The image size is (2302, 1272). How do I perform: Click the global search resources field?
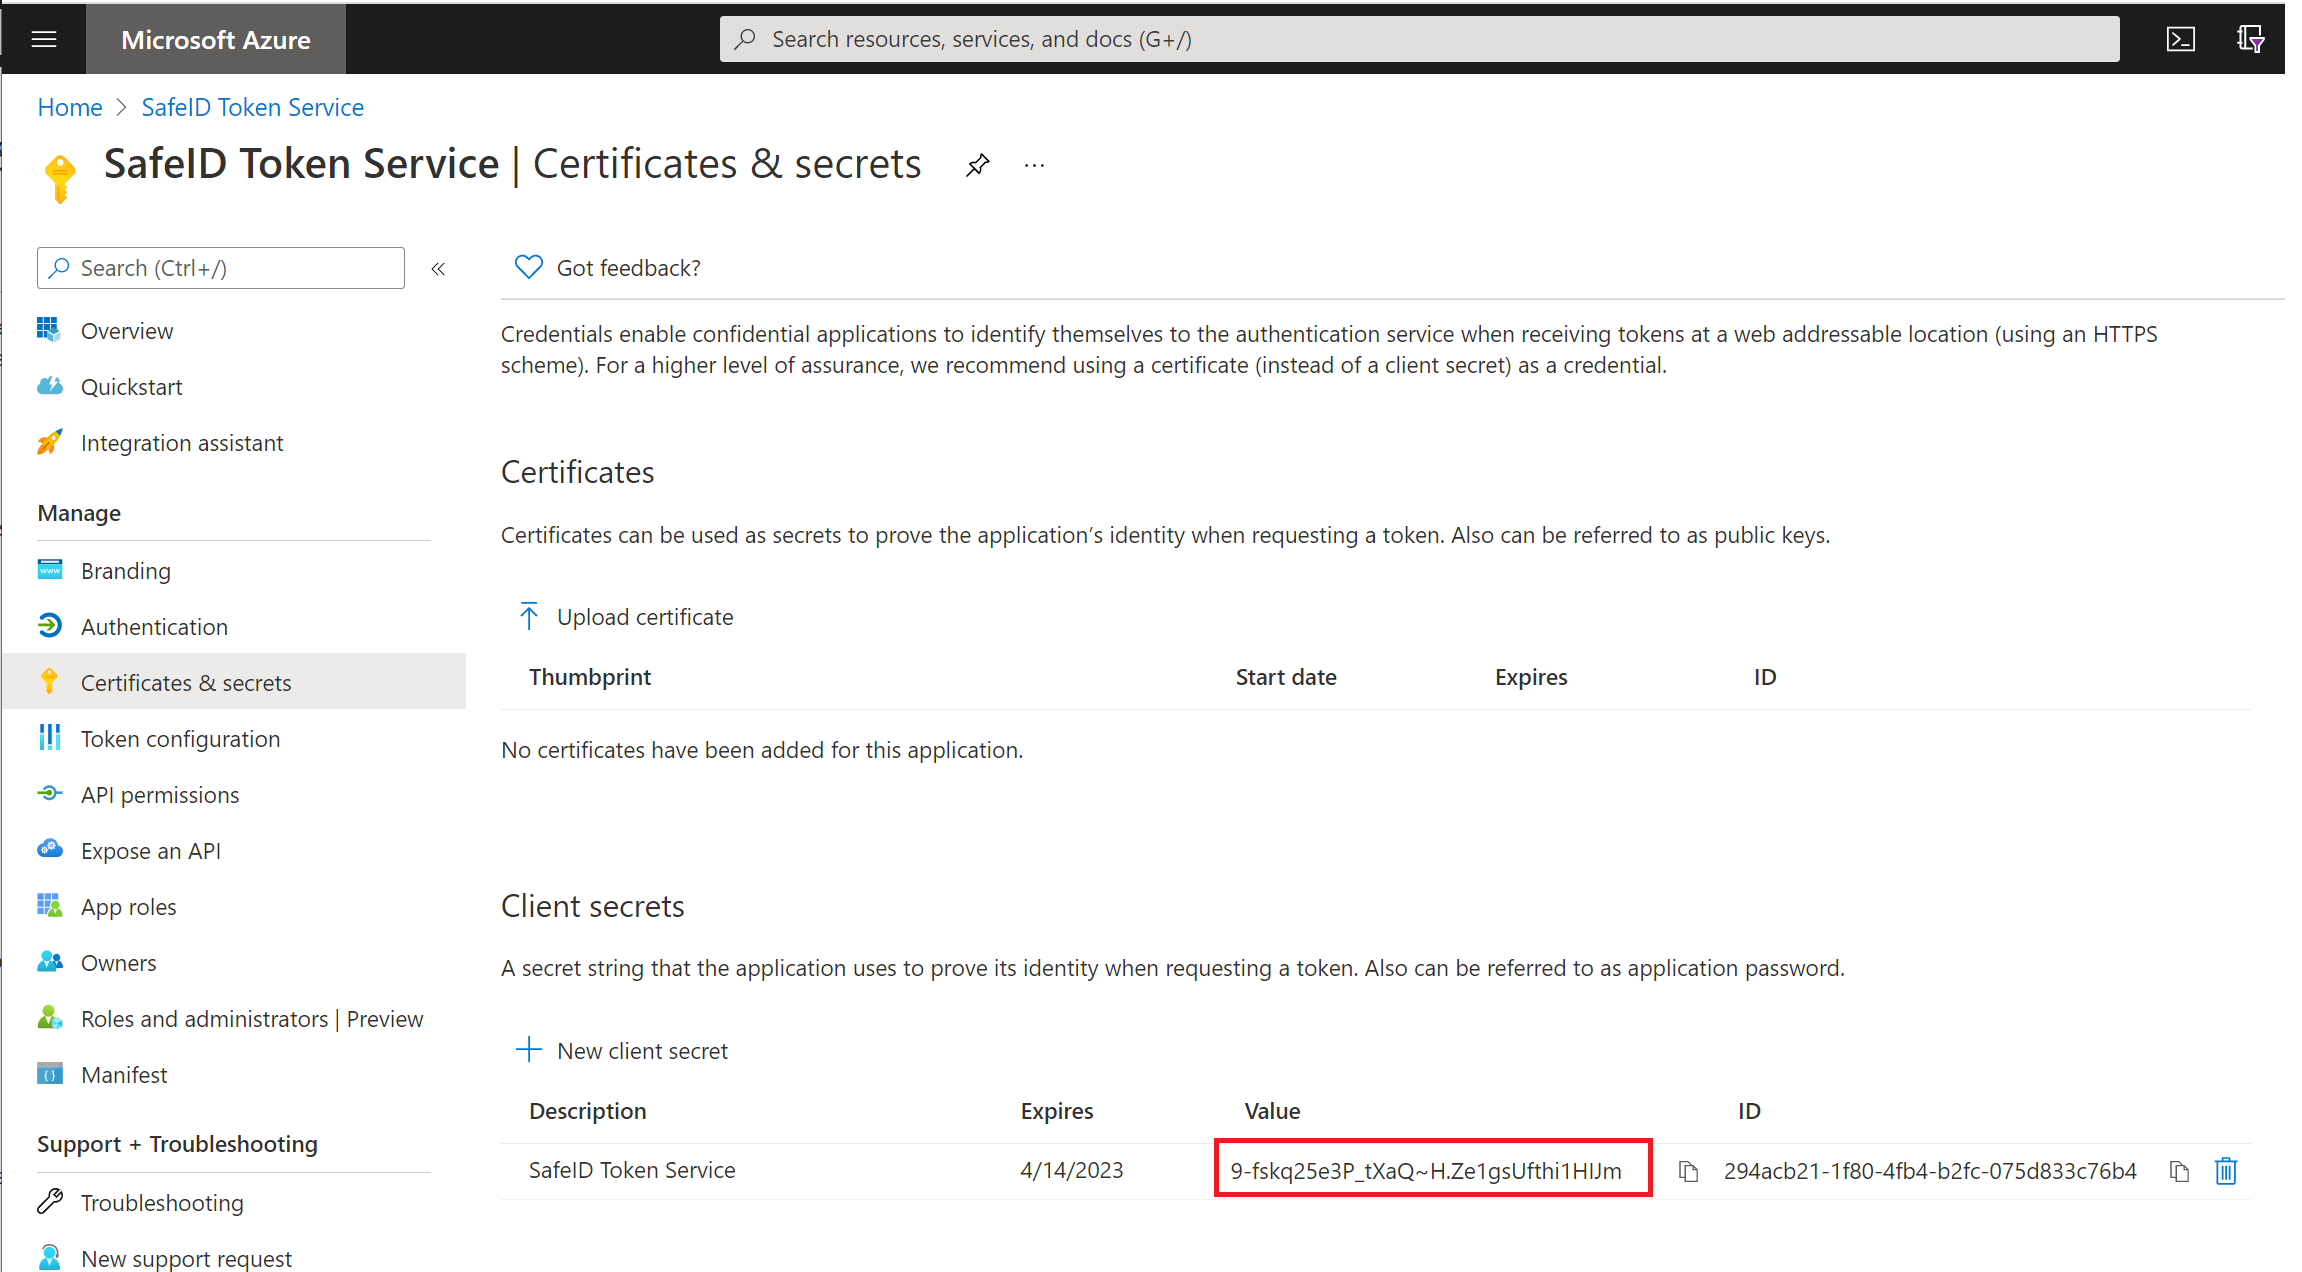click(x=1420, y=39)
